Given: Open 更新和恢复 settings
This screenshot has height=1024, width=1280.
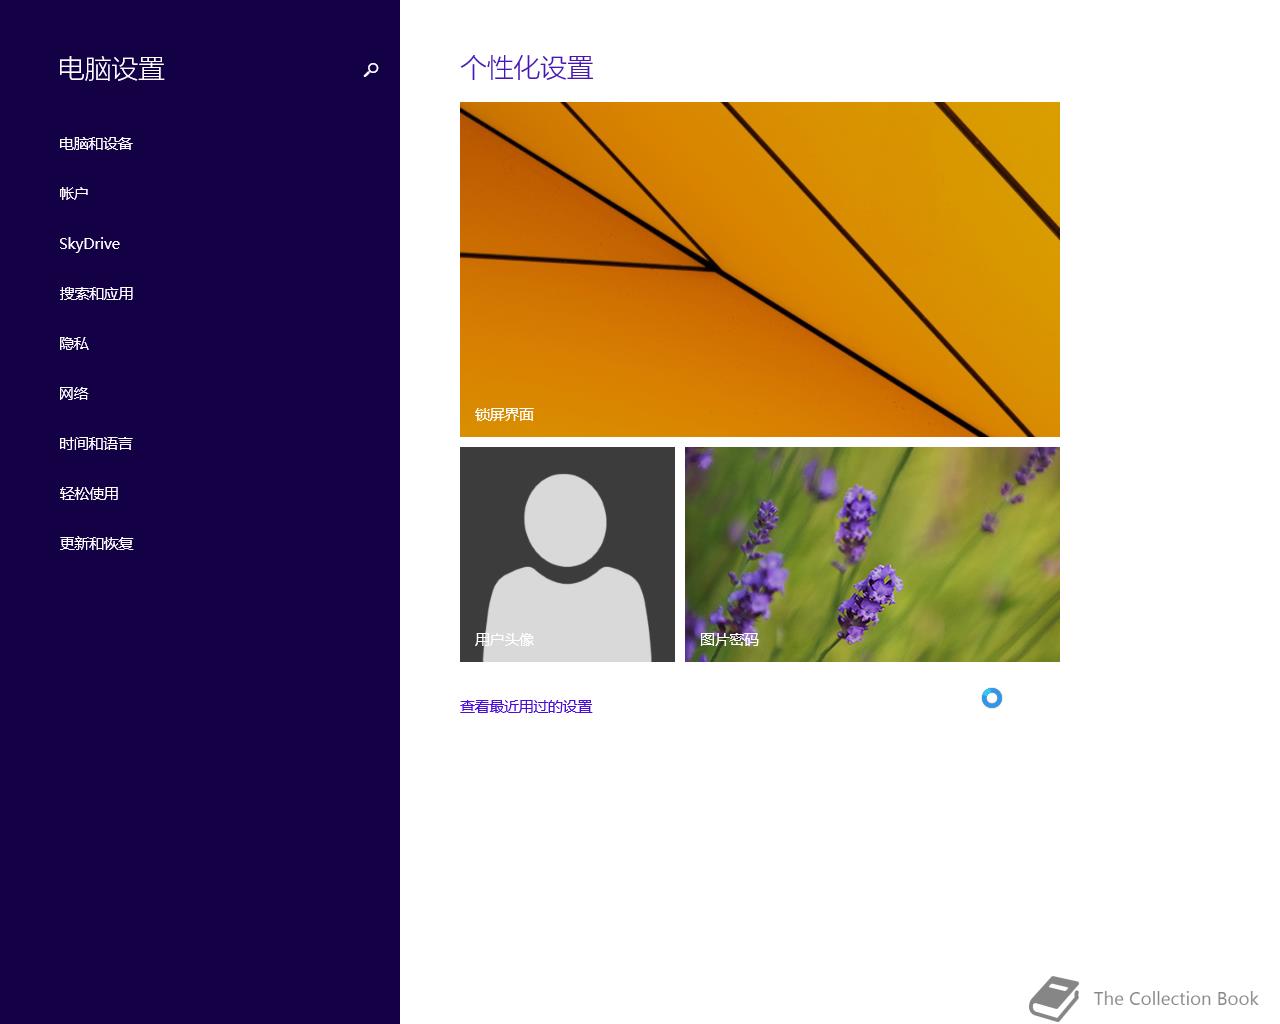Looking at the screenshot, I should pos(96,544).
